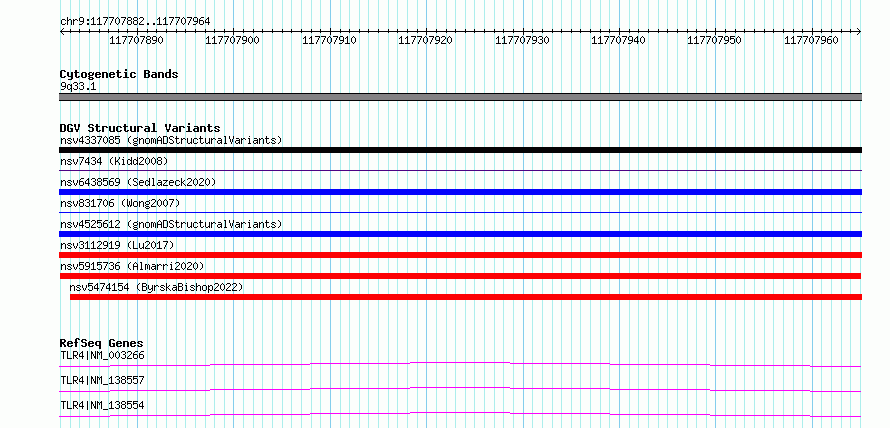This screenshot has height=428, width=890.
Task: Click the 9q33.1 band label
Action: tap(78, 87)
